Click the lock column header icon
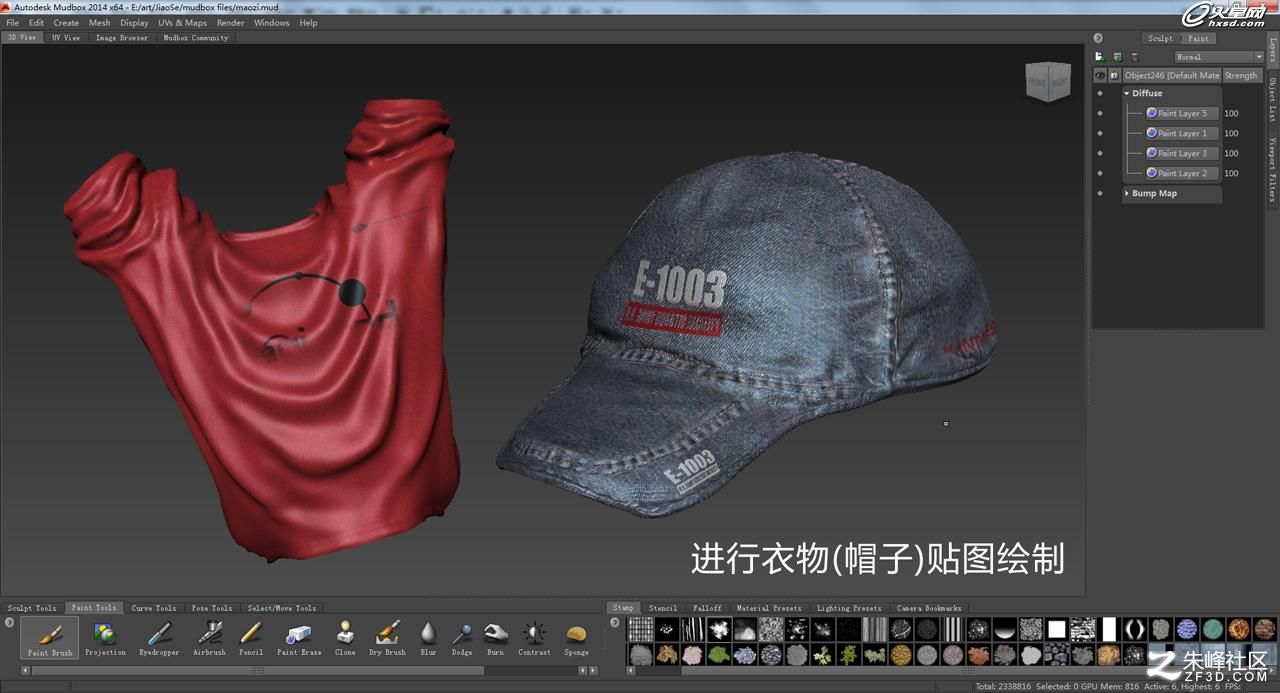 click(x=1114, y=75)
